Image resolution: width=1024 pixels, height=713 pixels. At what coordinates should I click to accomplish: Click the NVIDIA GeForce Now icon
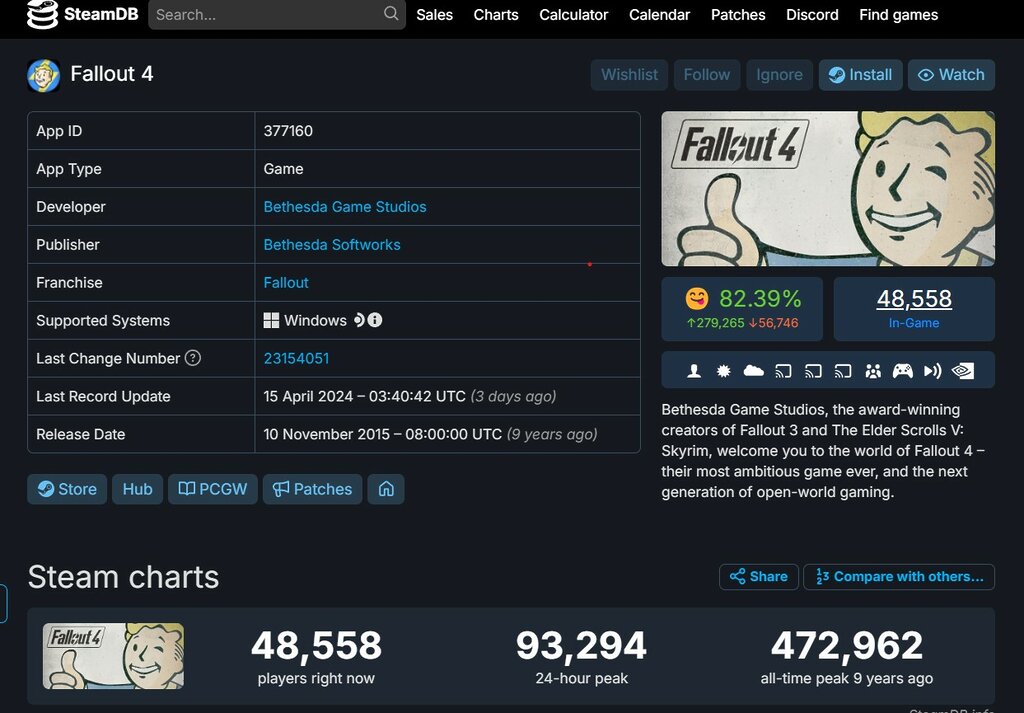click(x=963, y=370)
